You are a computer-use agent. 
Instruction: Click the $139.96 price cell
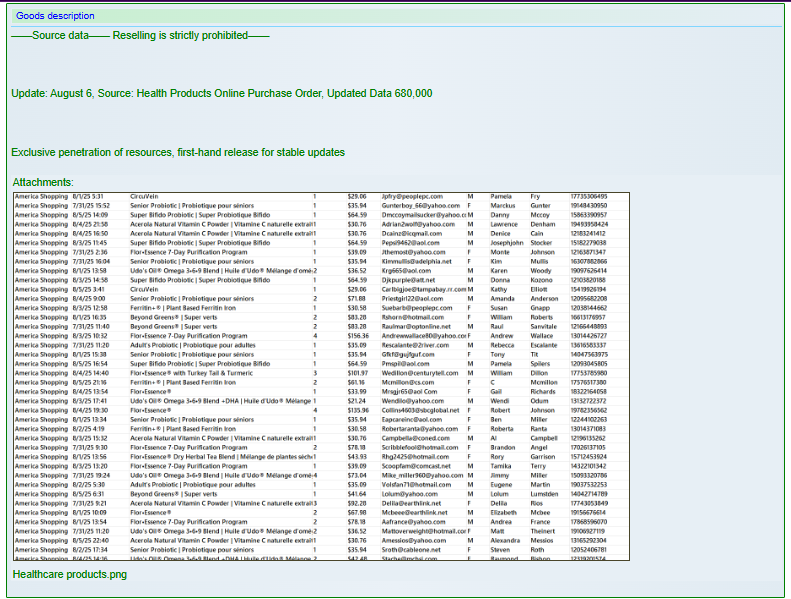click(357, 410)
